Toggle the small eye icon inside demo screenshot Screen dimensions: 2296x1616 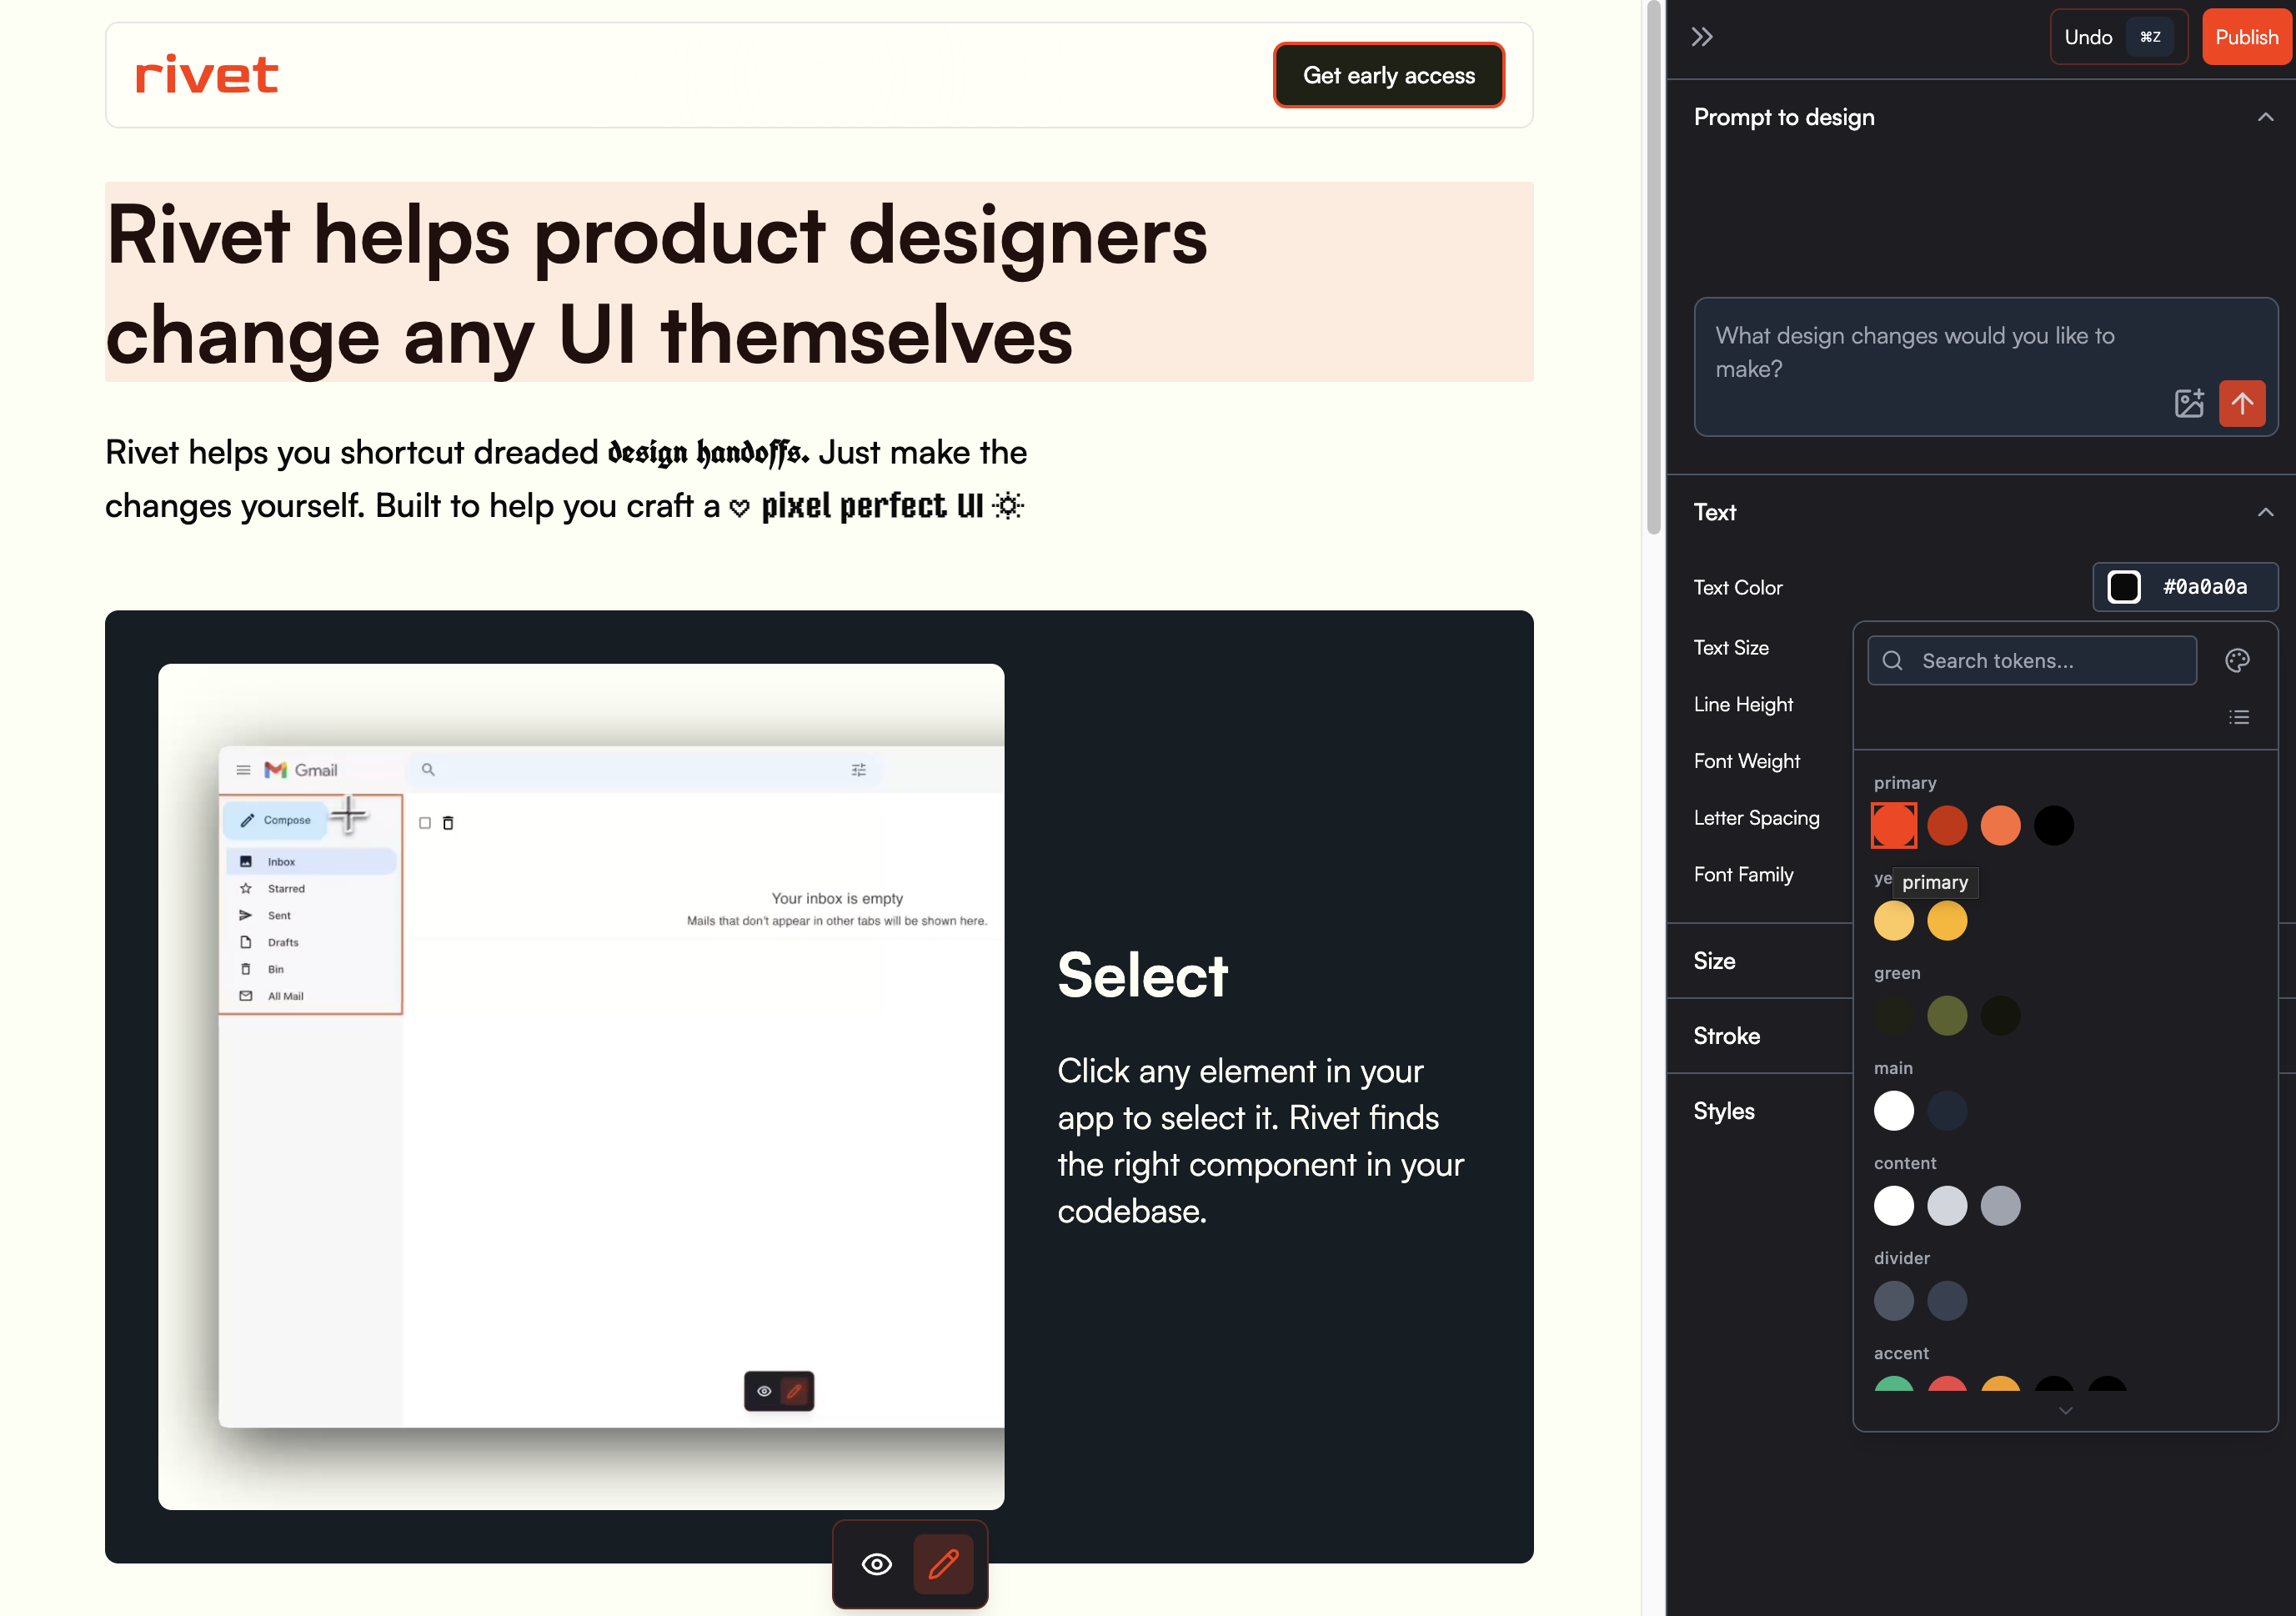point(764,1391)
